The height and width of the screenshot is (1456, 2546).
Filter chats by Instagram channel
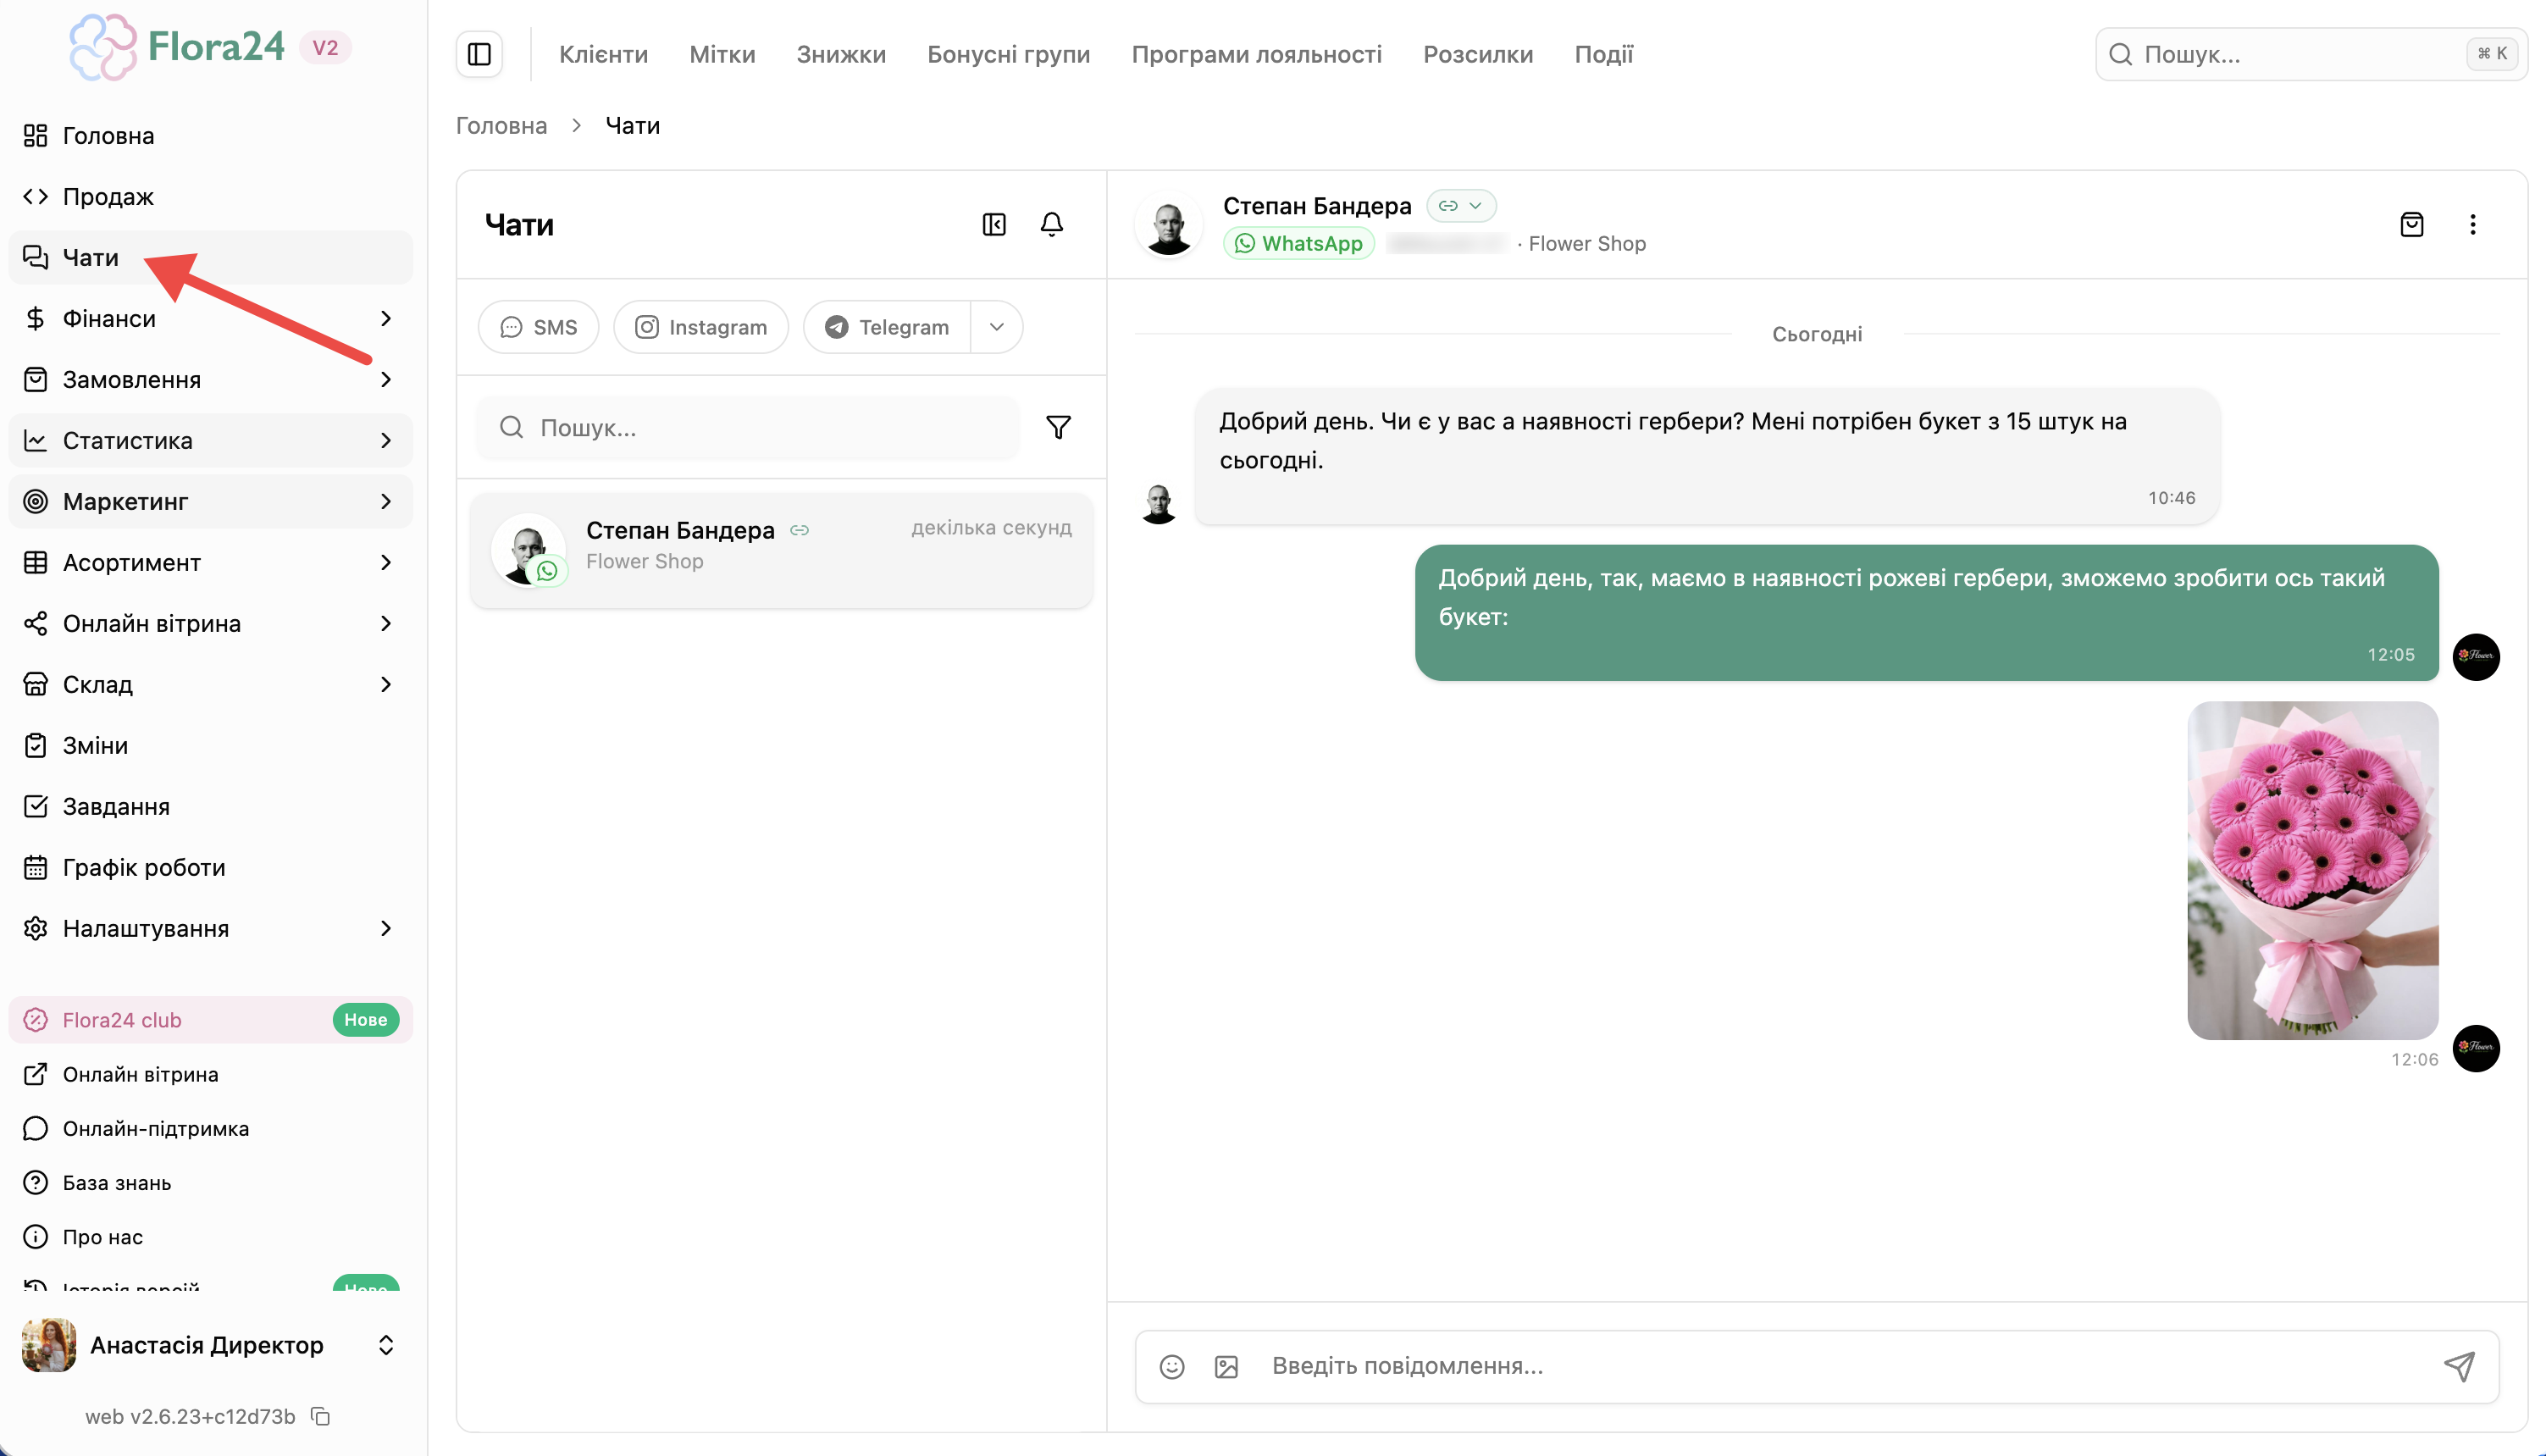701,327
